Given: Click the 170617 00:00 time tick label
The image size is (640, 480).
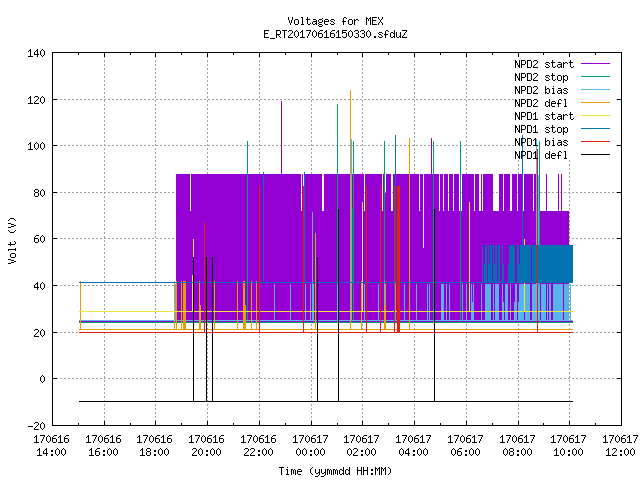Looking at the screenshot, I should (x=311, y=446).
